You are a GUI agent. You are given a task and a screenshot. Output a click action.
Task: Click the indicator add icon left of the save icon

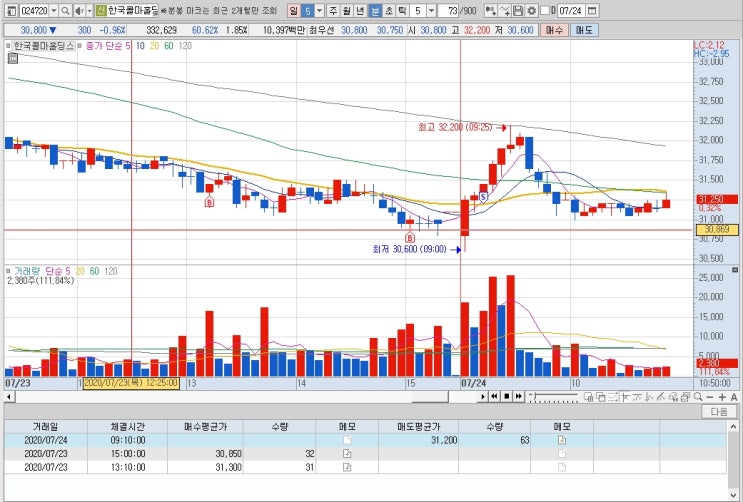pos(505,10)
